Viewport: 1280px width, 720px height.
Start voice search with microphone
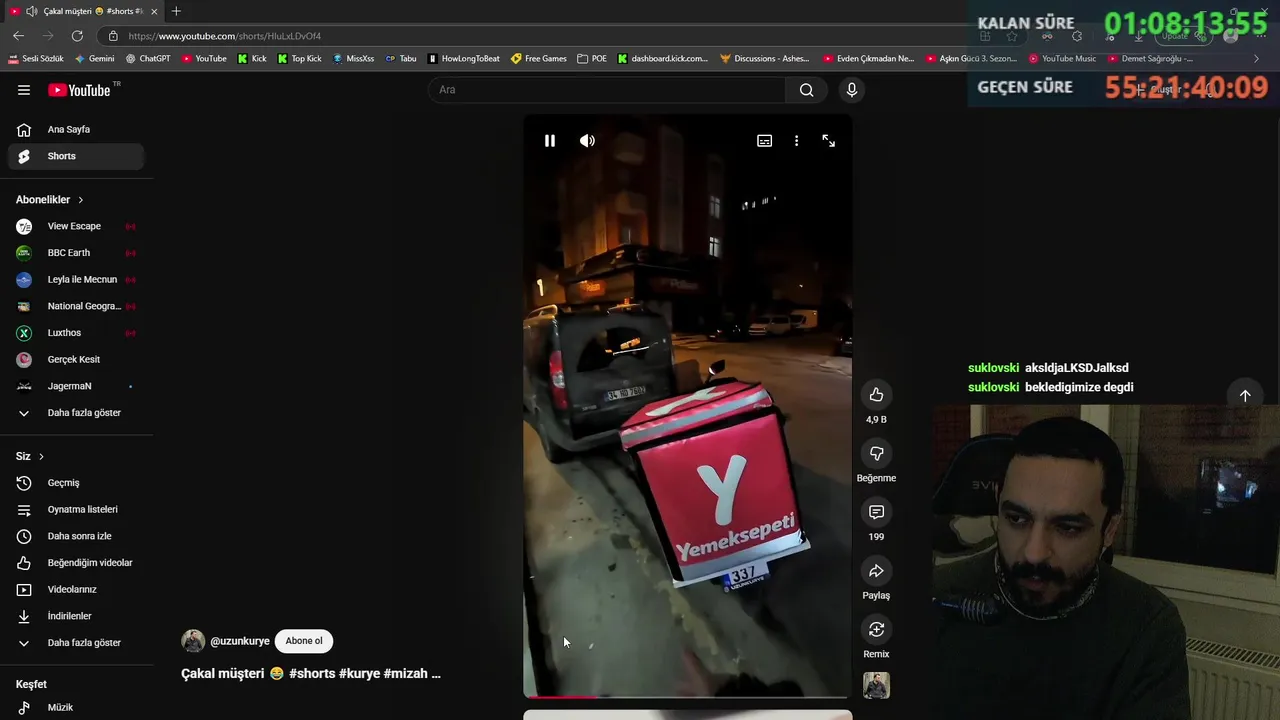(x=851, y=90)
